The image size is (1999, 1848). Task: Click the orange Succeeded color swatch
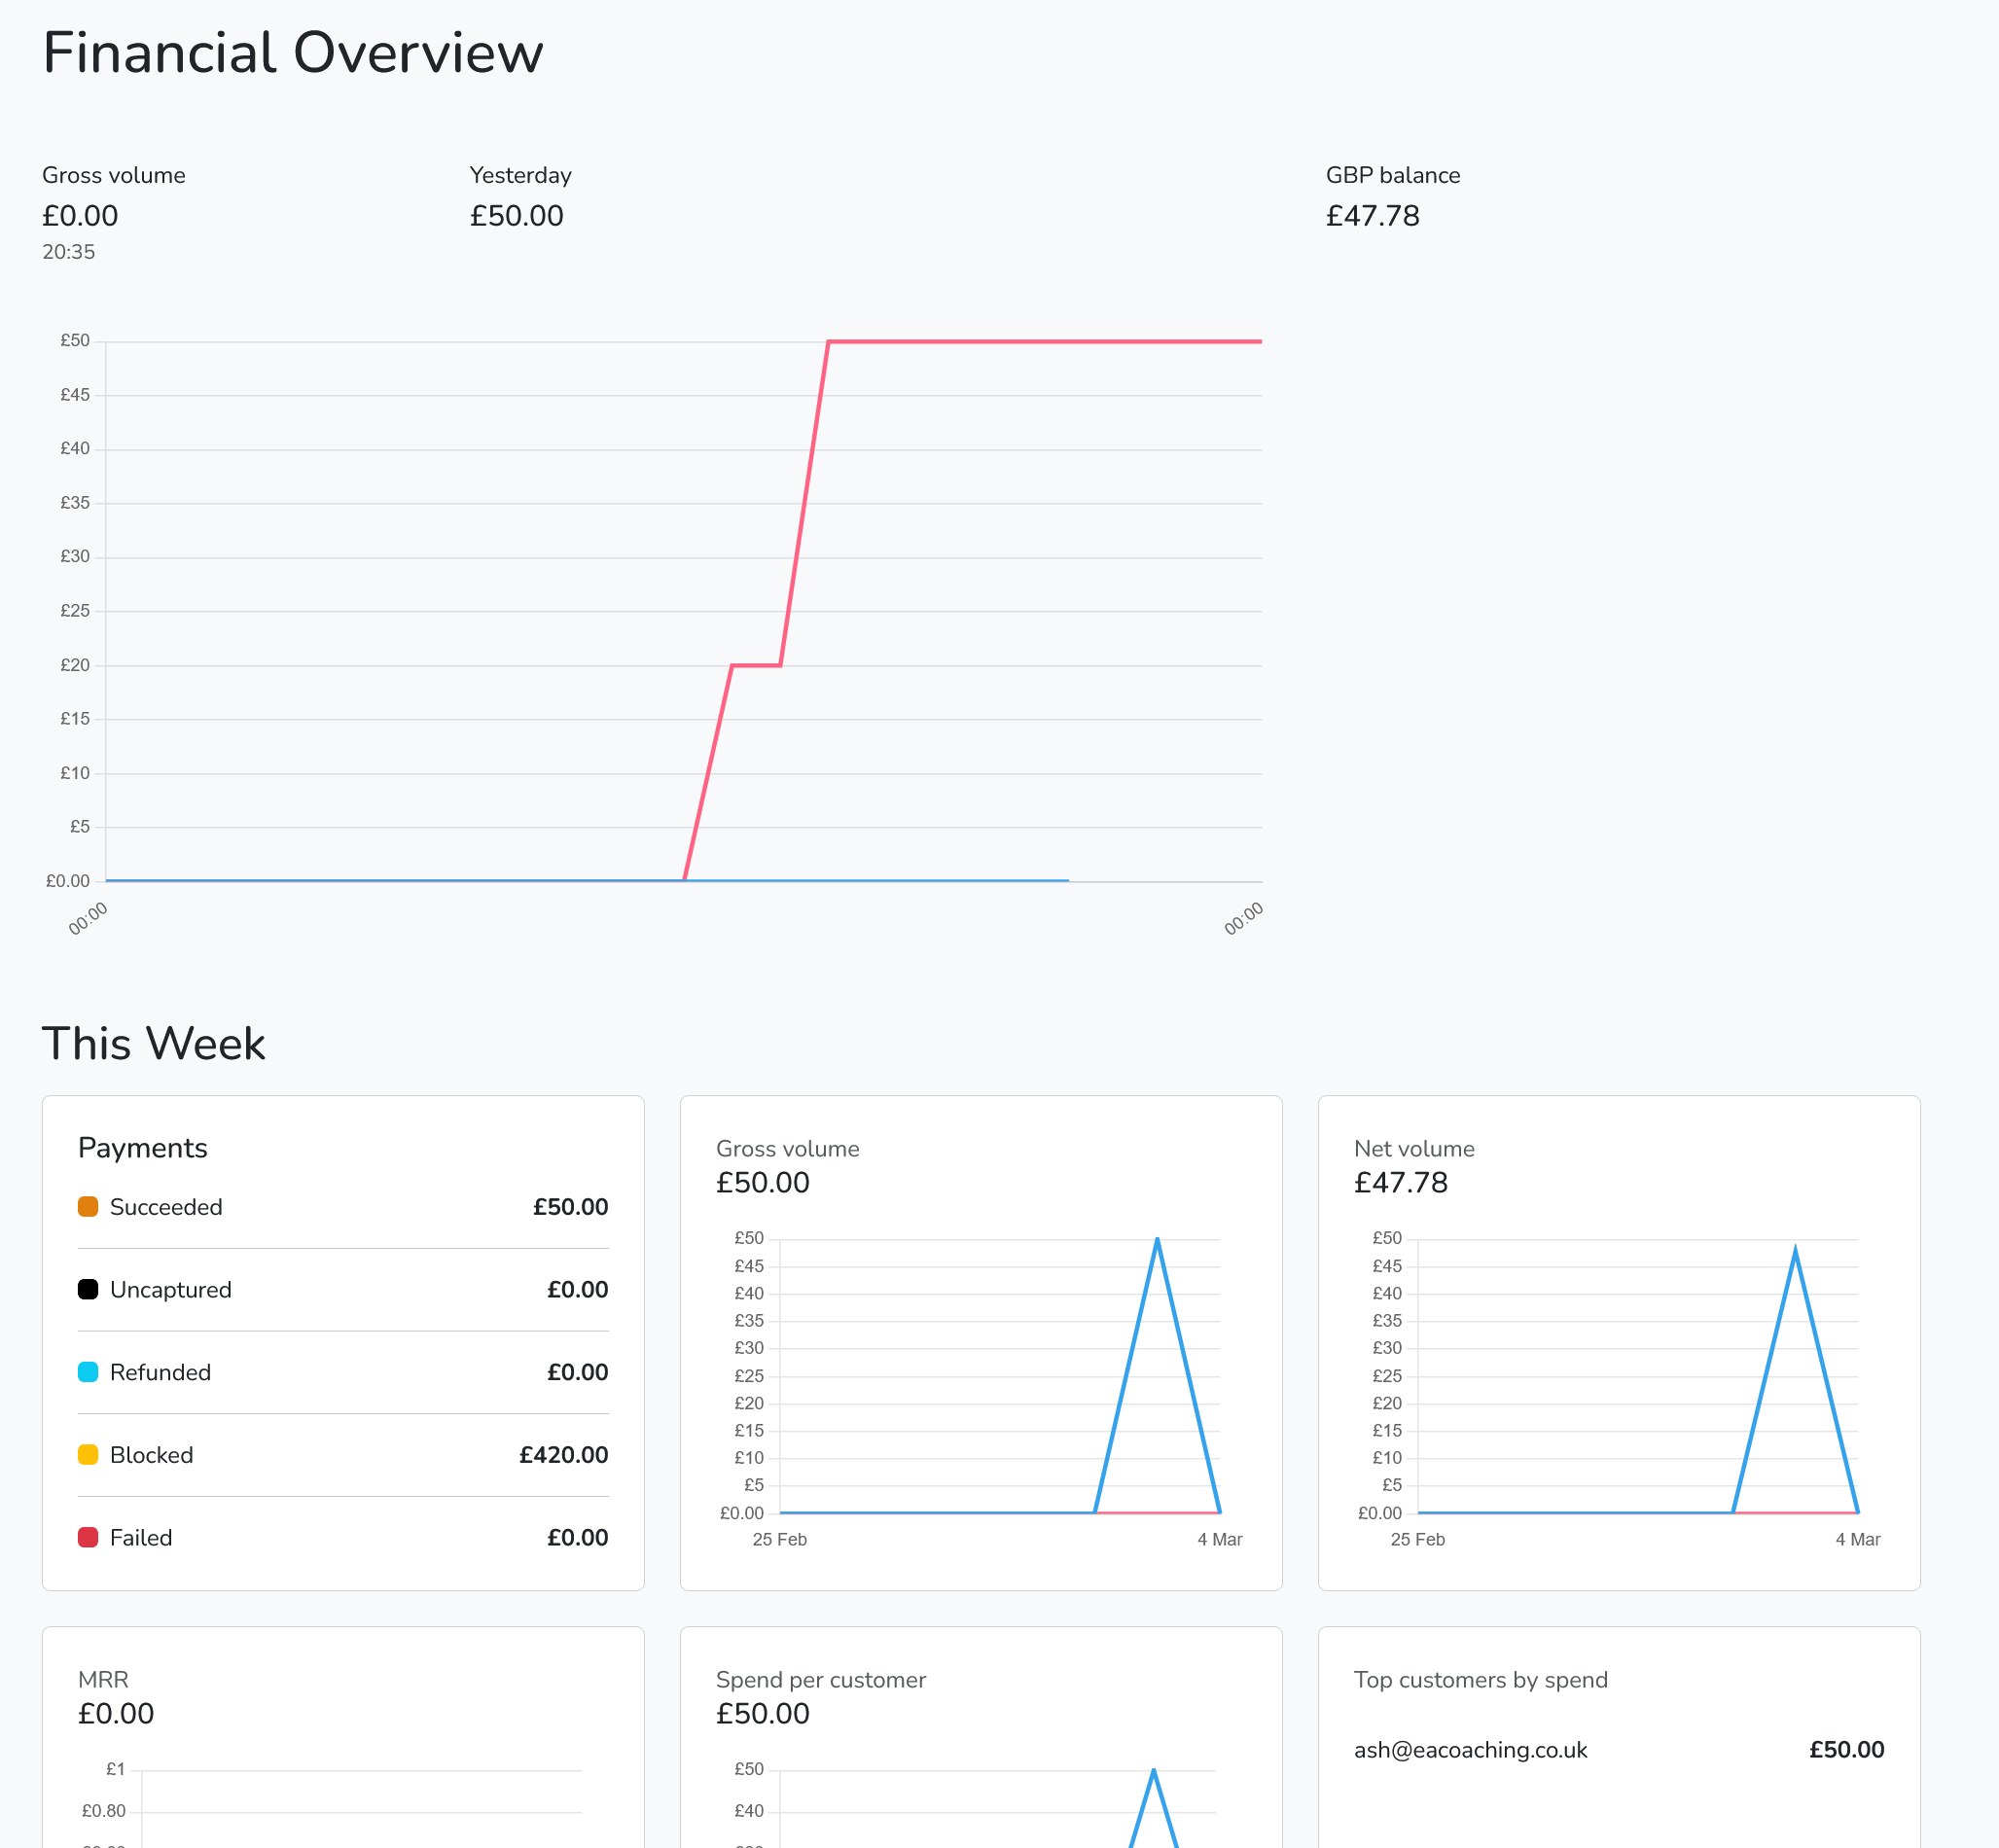tap(88, 1207)
